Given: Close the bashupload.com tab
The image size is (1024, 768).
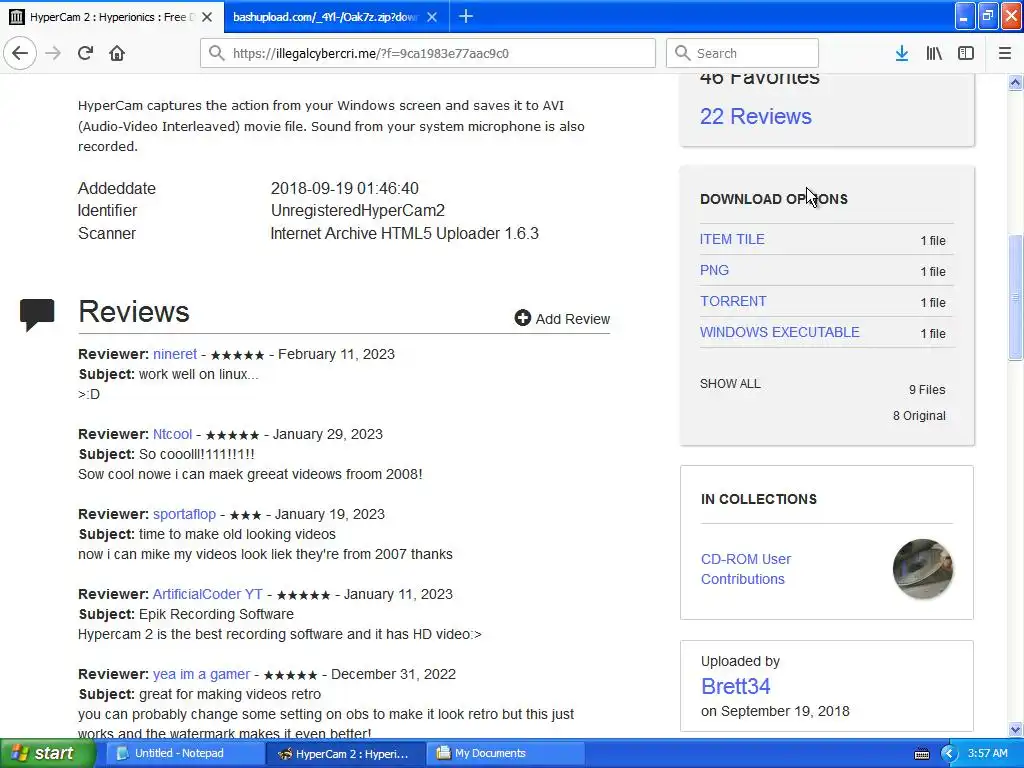Looking at the screenshot, I should point(432,17).
